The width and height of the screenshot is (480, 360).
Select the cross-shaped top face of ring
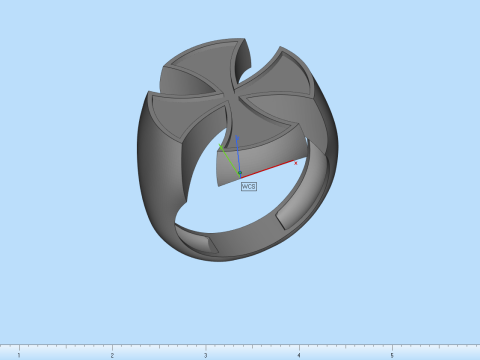point(230,94)
